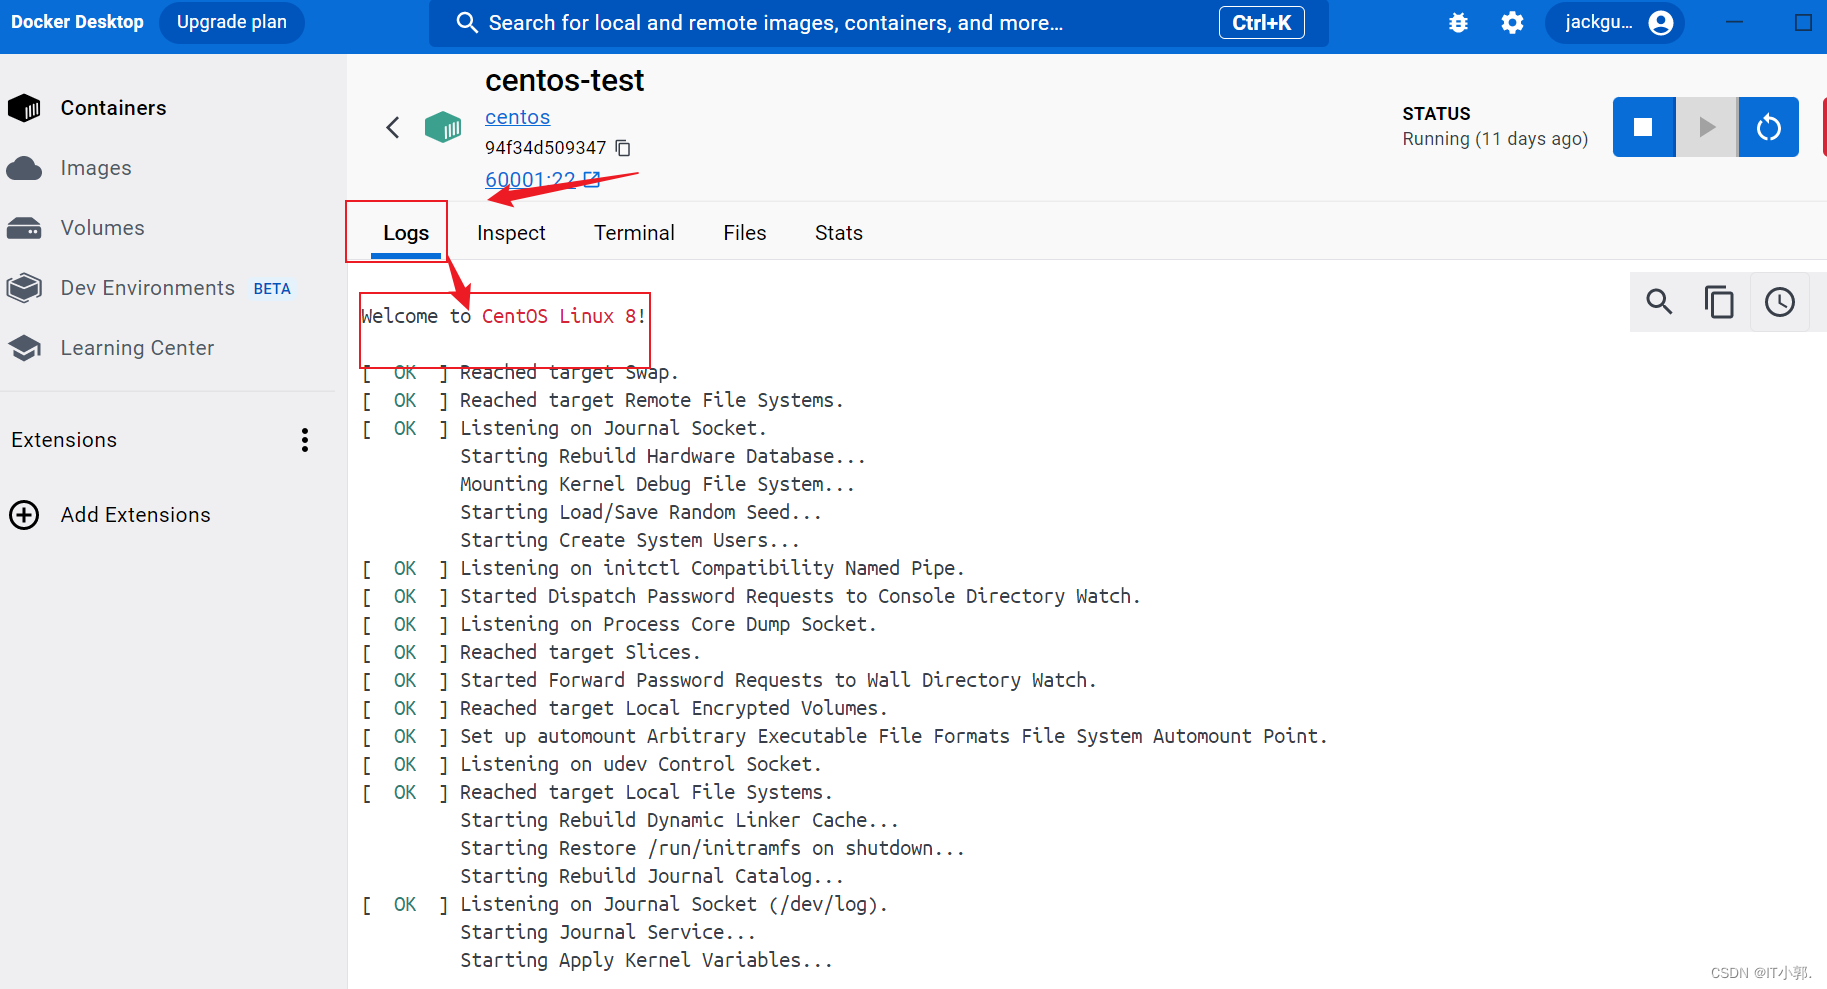Screen dimensions: 1827x989
Task: Click the teal container icon
Action: [443, 127]
